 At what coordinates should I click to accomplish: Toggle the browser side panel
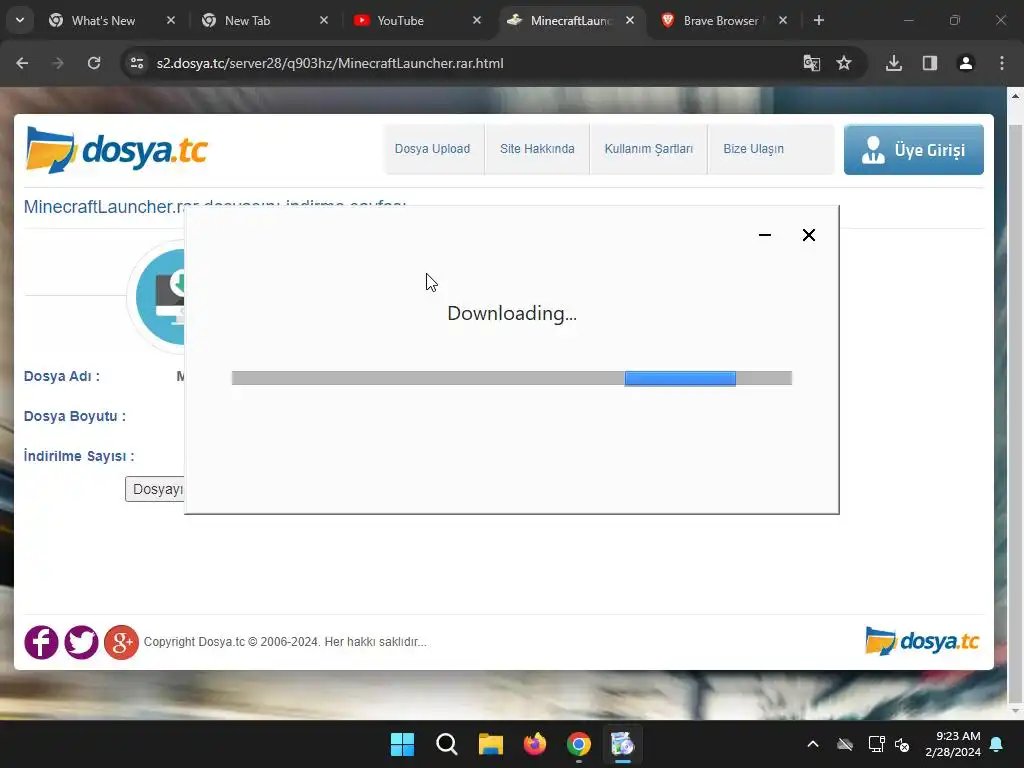(930, 63)
